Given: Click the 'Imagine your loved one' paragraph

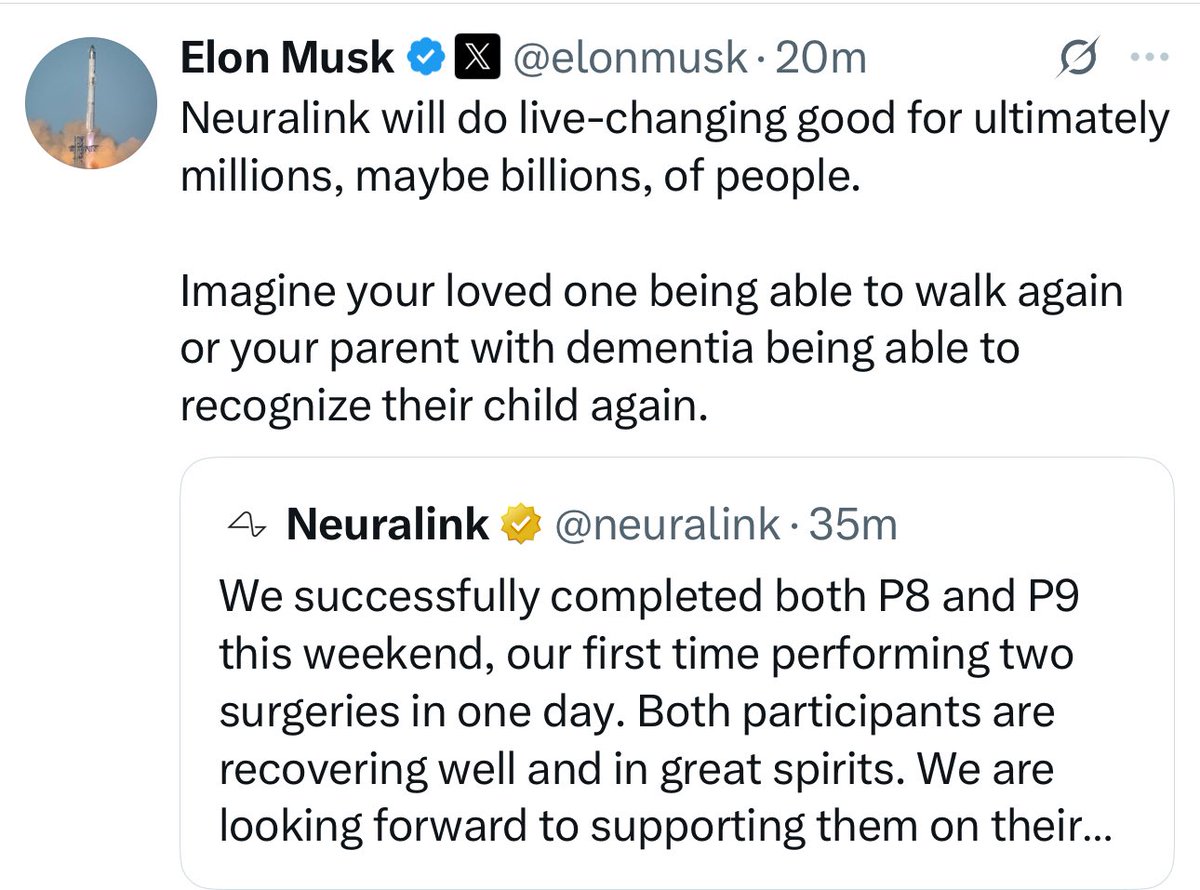Looking at the screenshot, I should (x=650, y=348).
